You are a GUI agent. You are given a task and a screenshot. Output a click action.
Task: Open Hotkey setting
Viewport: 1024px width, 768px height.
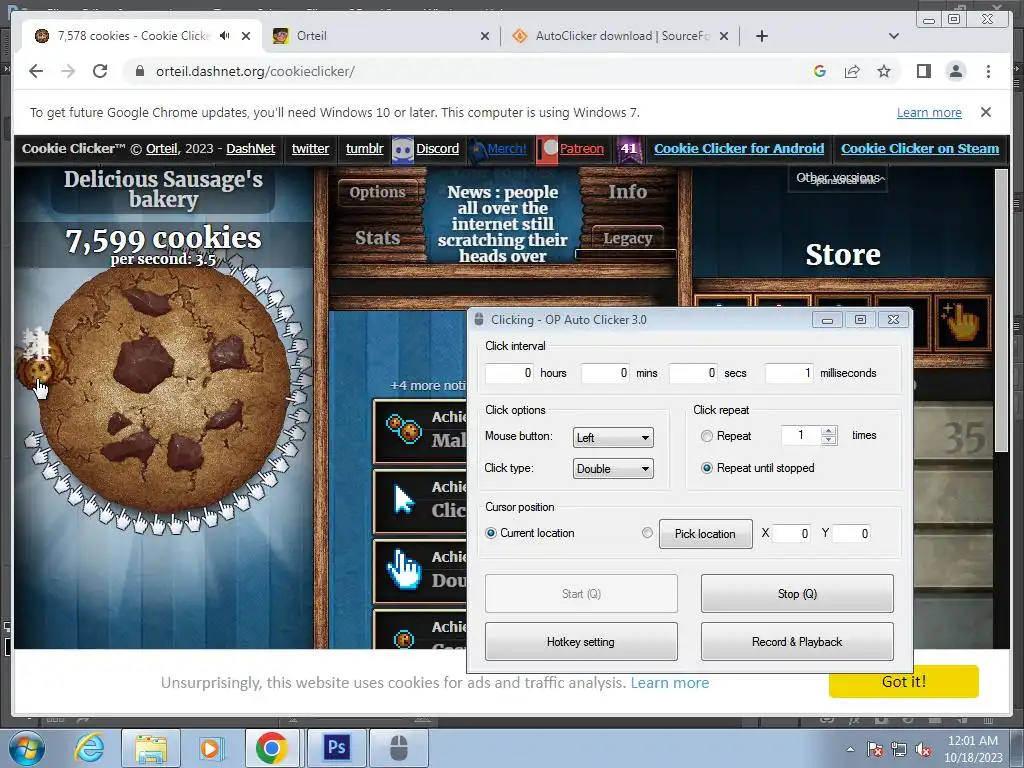click(581, 642)
